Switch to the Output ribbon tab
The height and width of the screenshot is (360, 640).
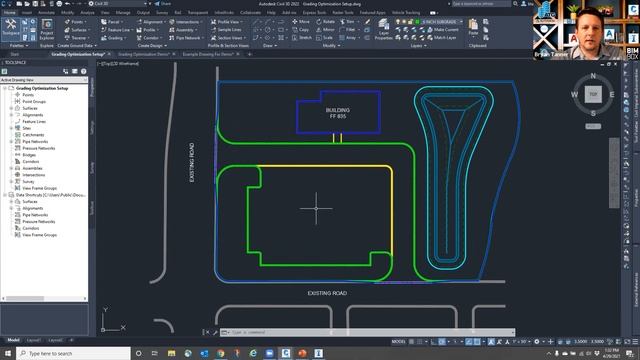[143, 13]
